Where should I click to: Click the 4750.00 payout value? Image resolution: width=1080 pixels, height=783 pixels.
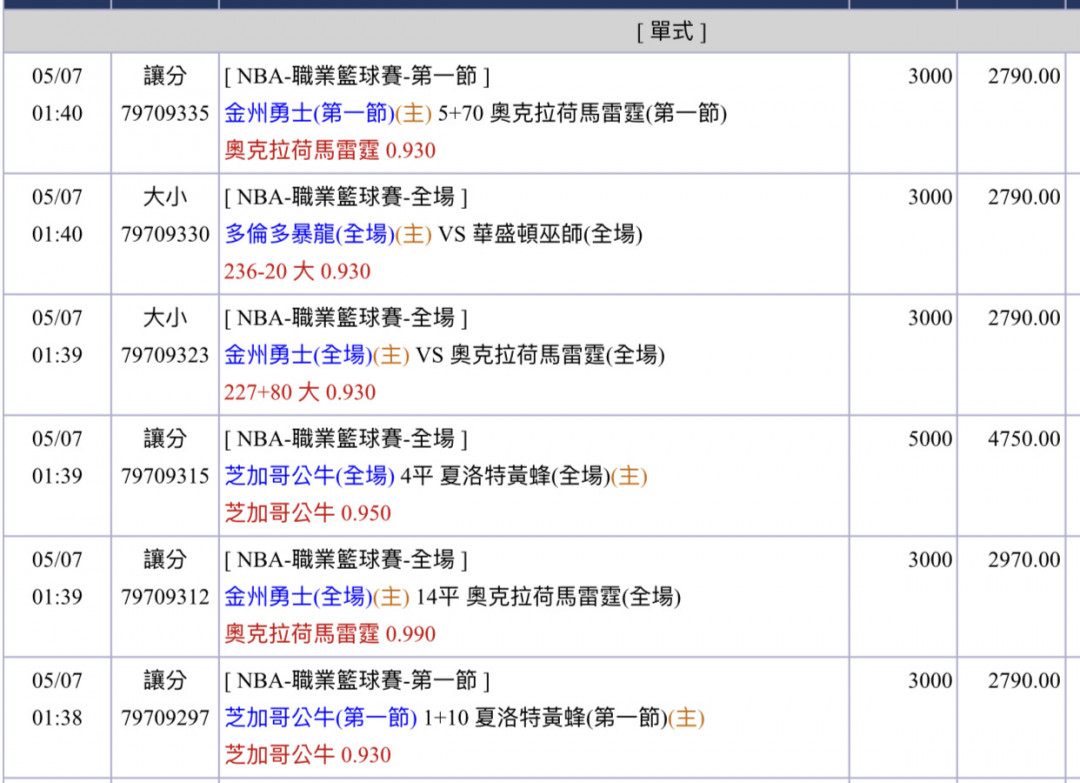pyautogui.click(x=1024, y=439)
